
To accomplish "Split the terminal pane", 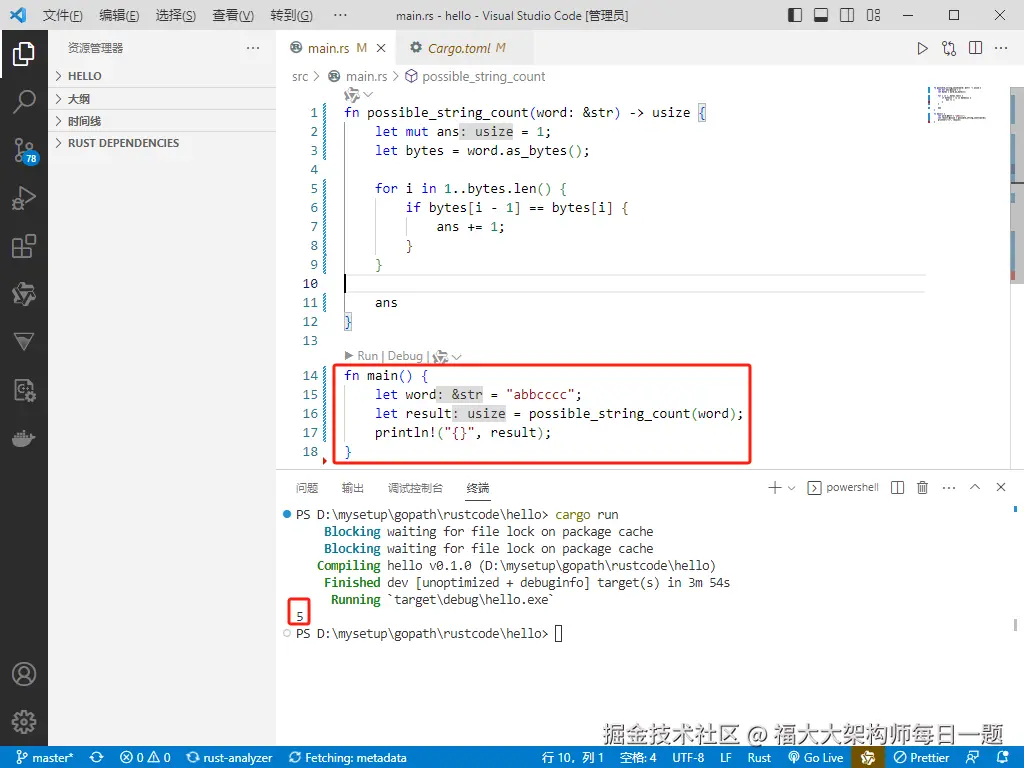I will (897, 488).
